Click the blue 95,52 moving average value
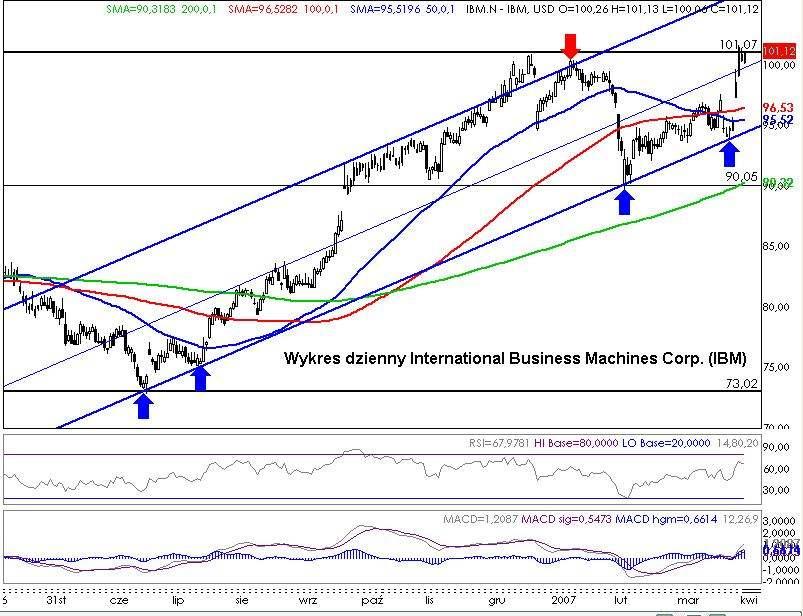 (x=778, y=119)
